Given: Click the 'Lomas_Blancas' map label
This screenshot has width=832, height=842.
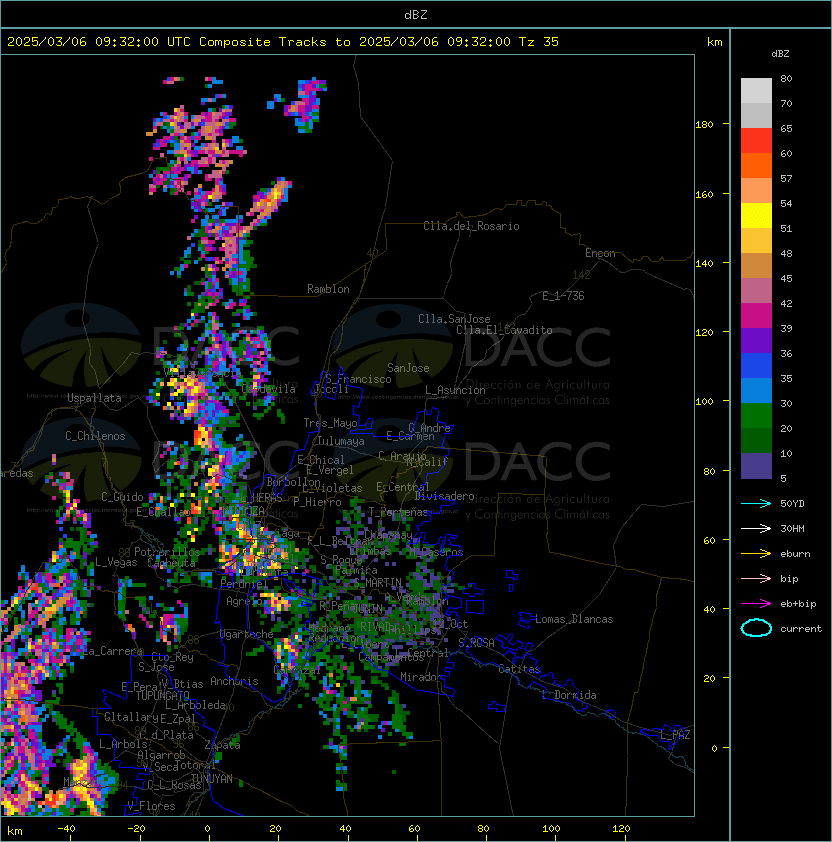Looking at the screenshot, I should pyautogui.click(x=574, y=619).
